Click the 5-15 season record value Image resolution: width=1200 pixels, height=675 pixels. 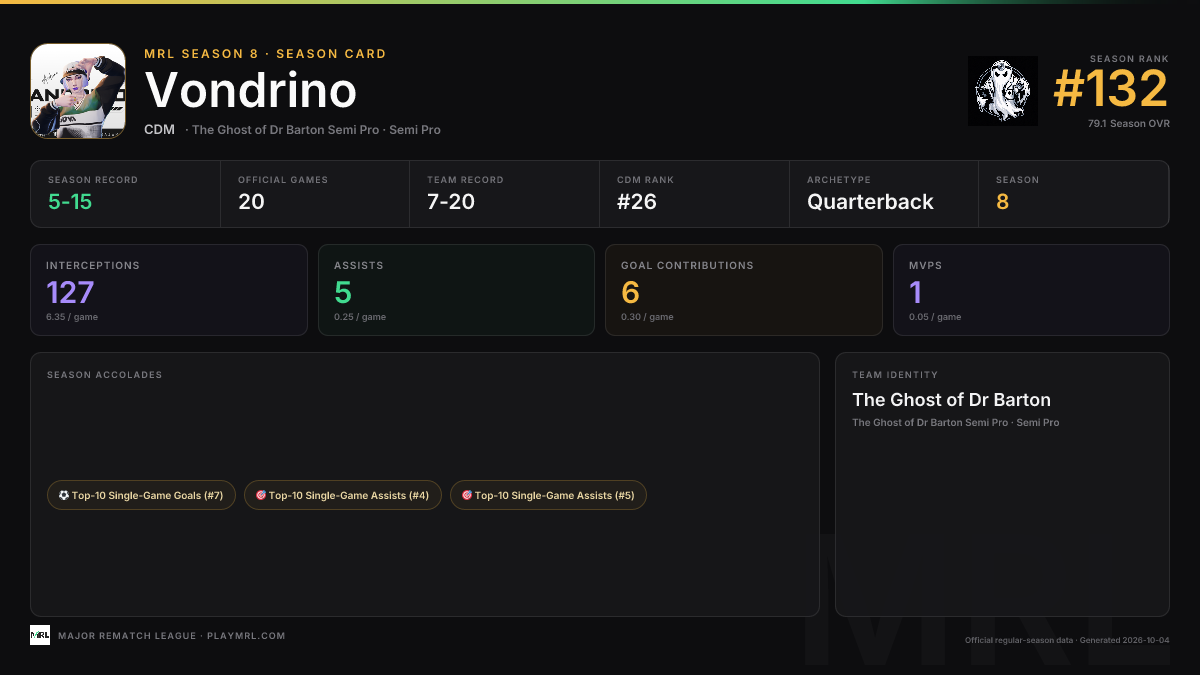[70, 202]
